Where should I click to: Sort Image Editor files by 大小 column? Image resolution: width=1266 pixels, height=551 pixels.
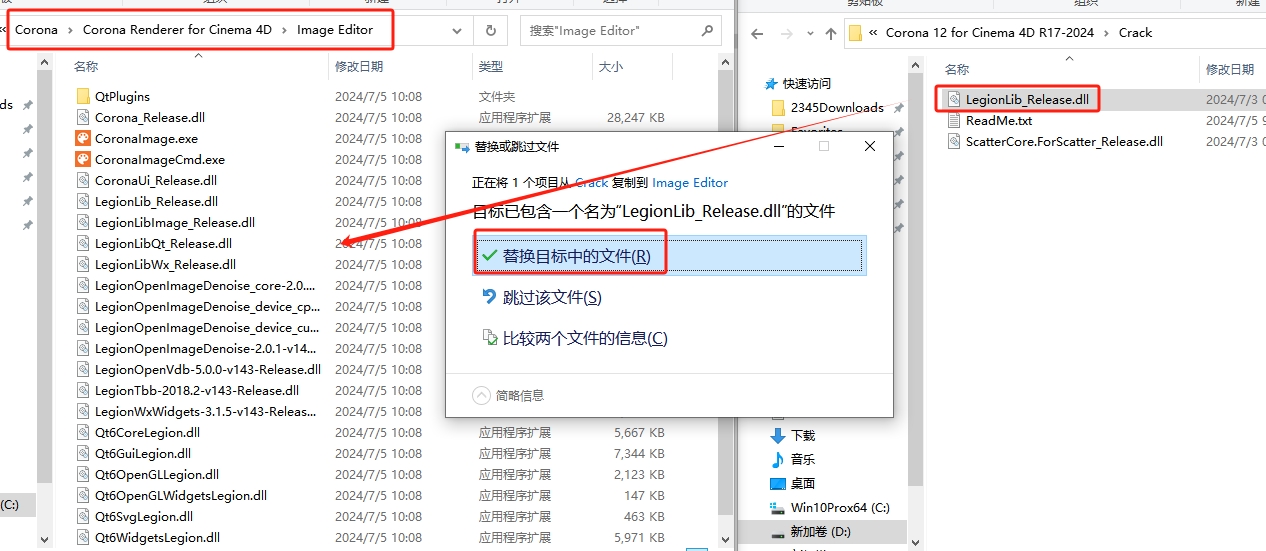[610, 66]
